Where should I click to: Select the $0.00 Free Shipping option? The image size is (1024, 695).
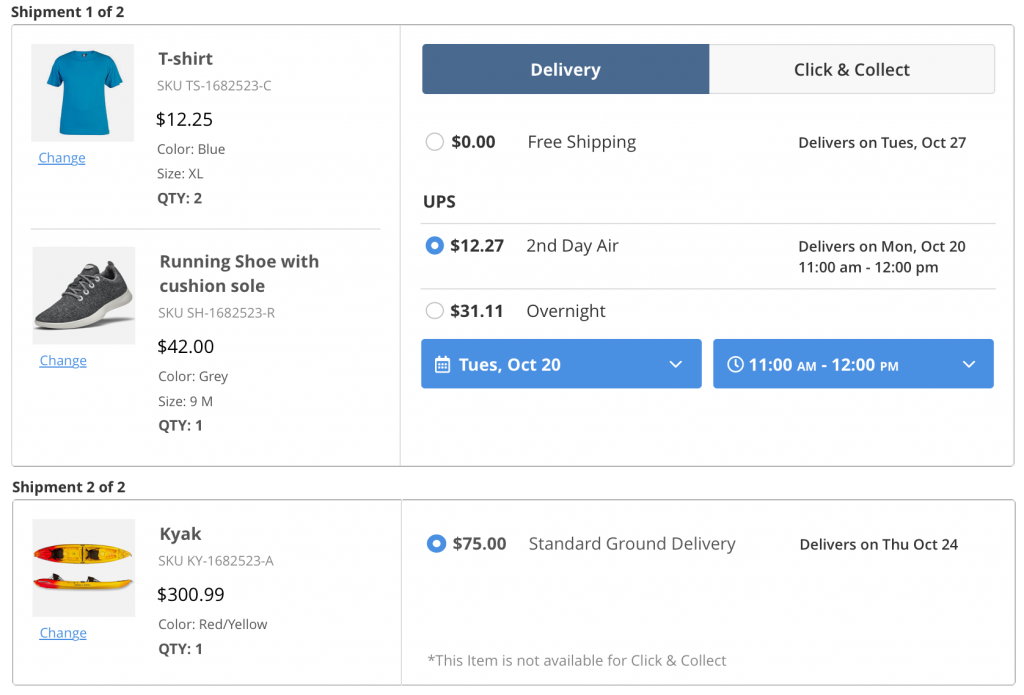pyautogui.click(x=435, y=142)
